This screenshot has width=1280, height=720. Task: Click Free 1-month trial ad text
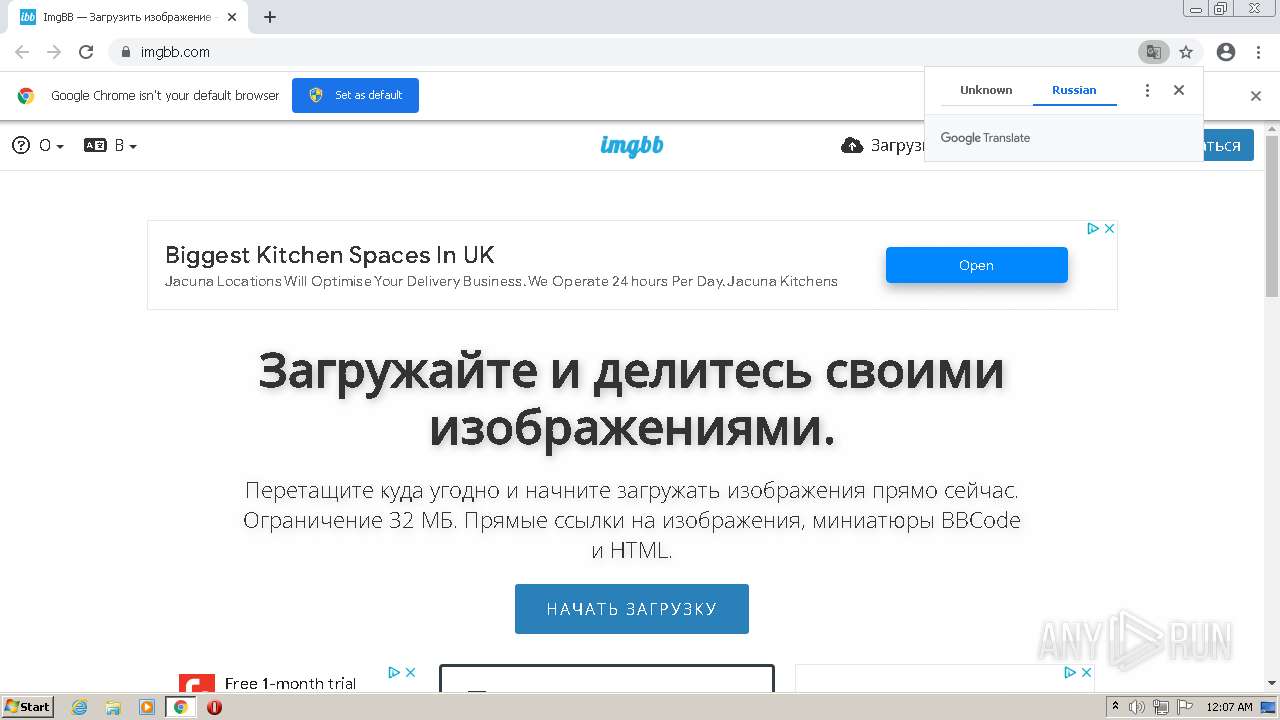[x=290, y=683]
